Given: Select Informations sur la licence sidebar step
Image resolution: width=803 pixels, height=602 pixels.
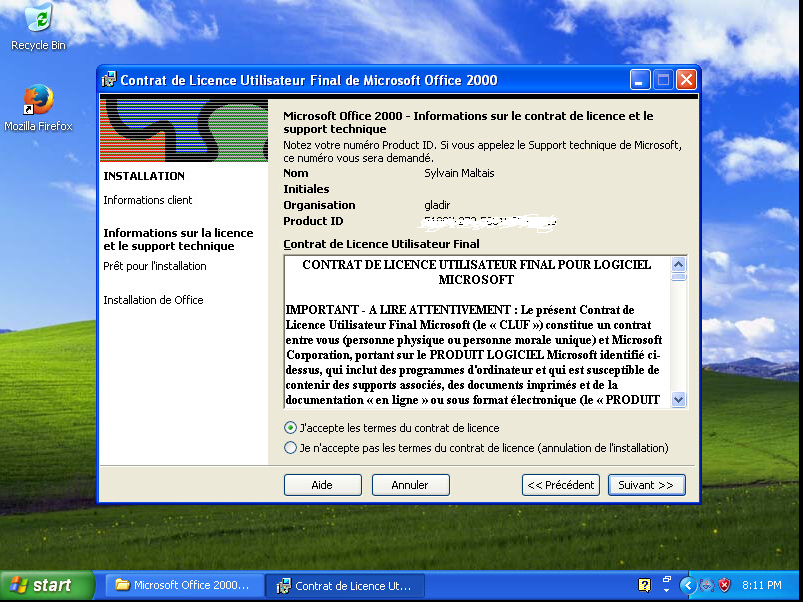Looking at the screenshot, I should [178, 239].
